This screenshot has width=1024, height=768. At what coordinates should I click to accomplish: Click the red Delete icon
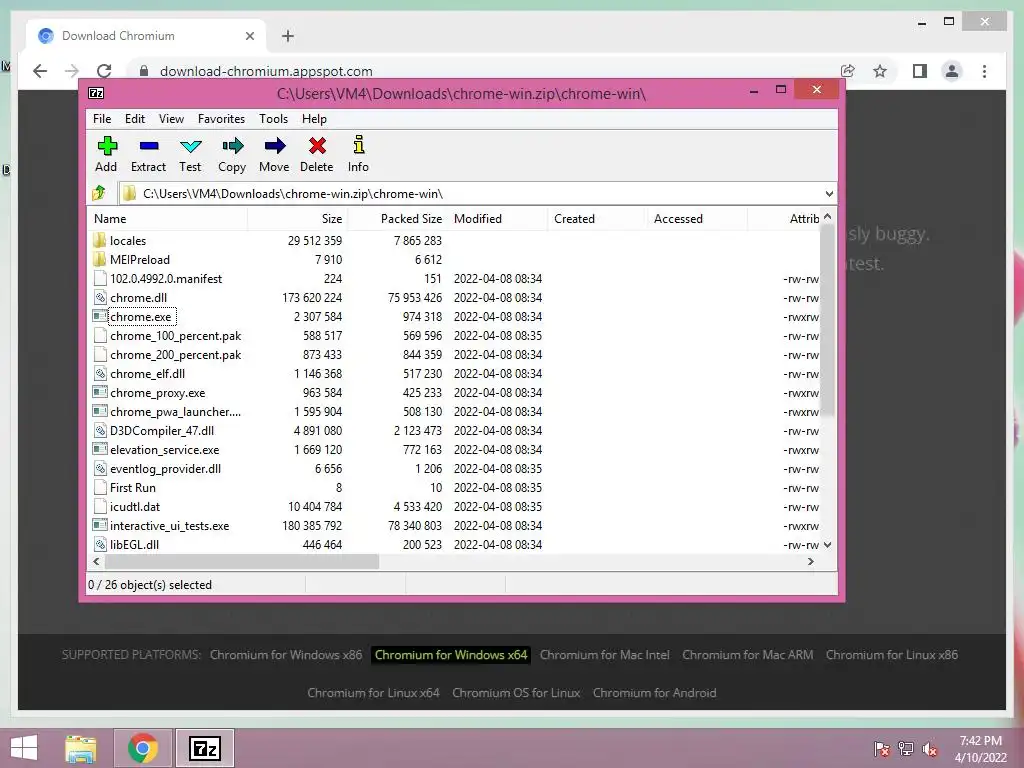(x=317, y=146)
